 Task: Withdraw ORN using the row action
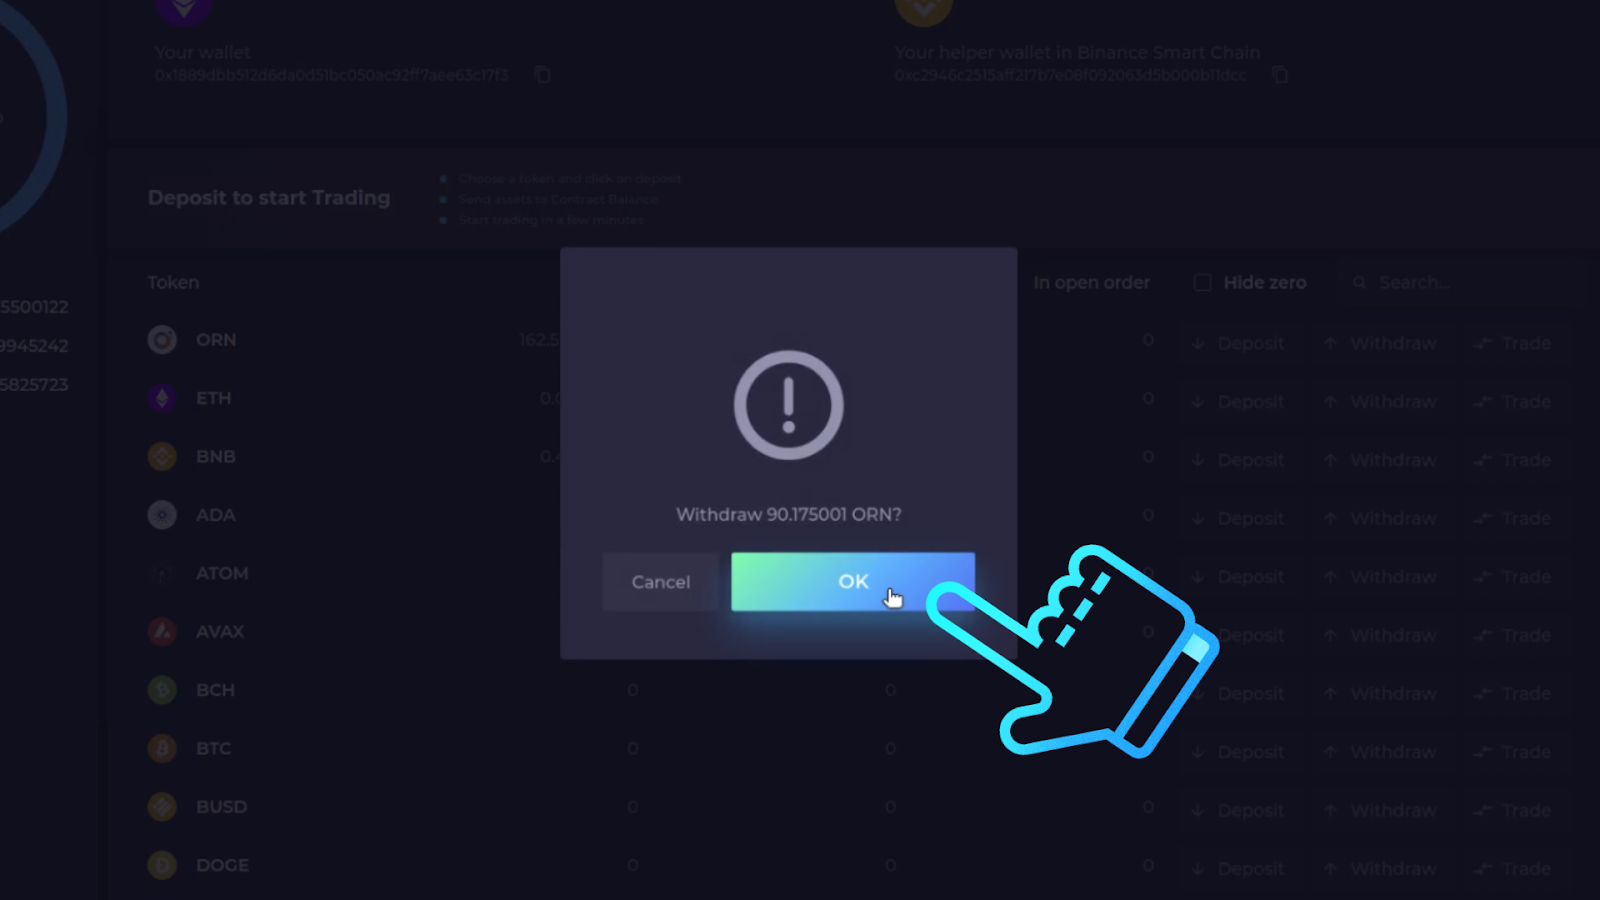[x=1380, y=343]
